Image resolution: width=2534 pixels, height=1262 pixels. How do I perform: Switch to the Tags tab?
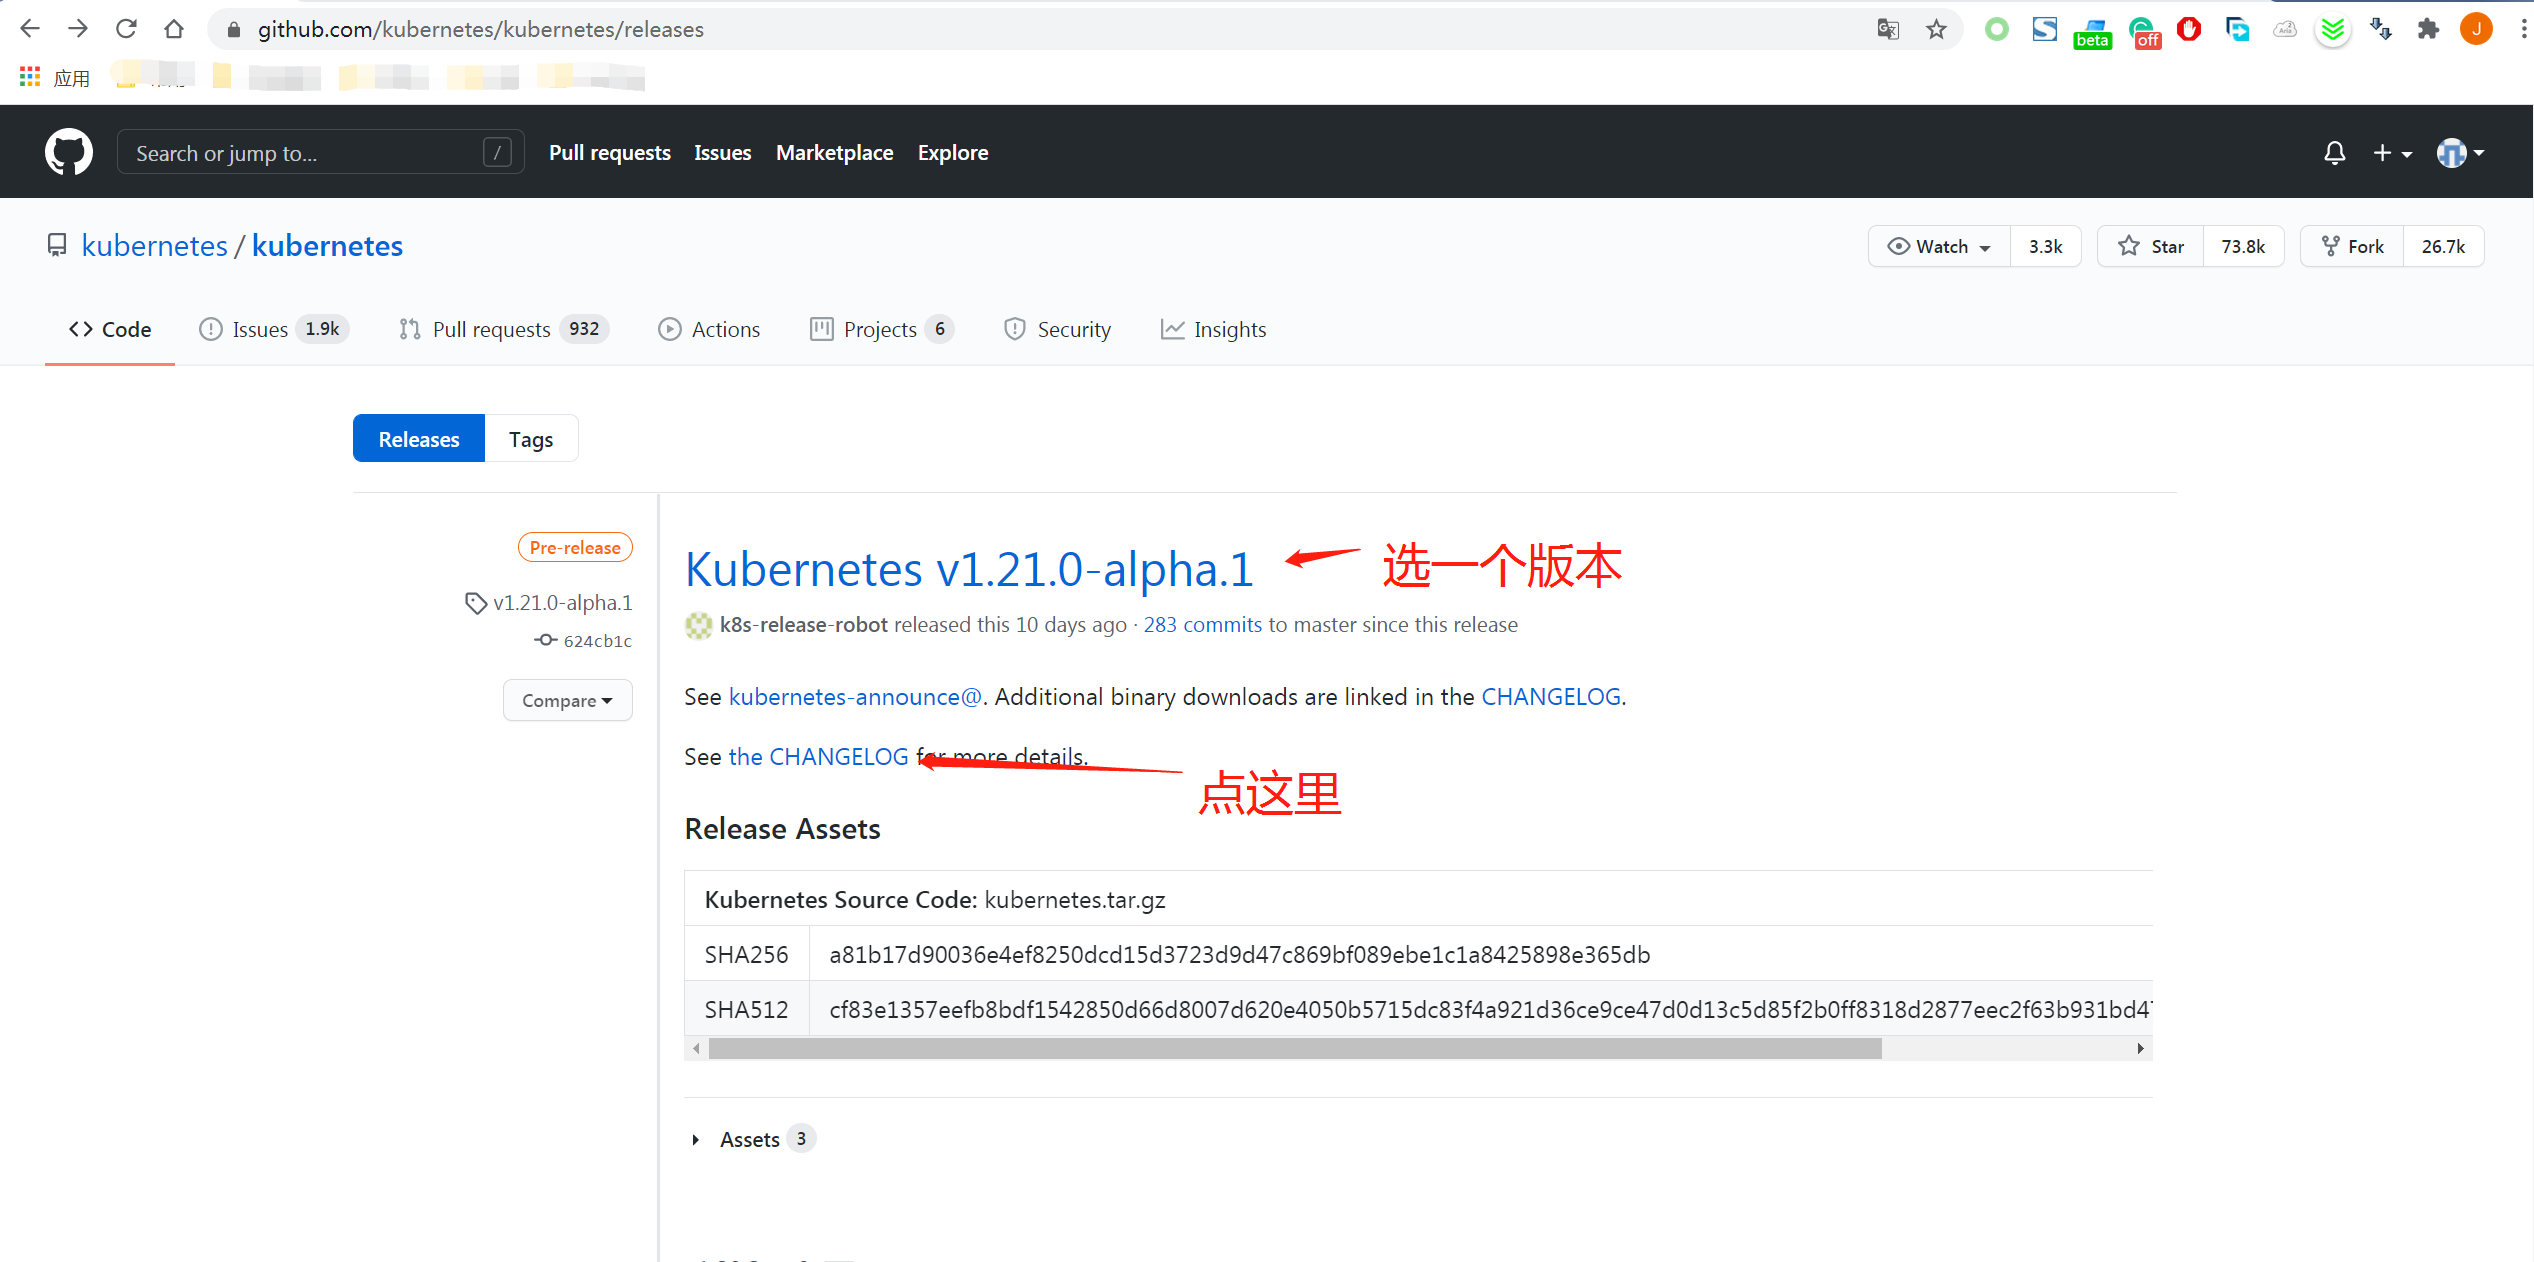(530, 439)
